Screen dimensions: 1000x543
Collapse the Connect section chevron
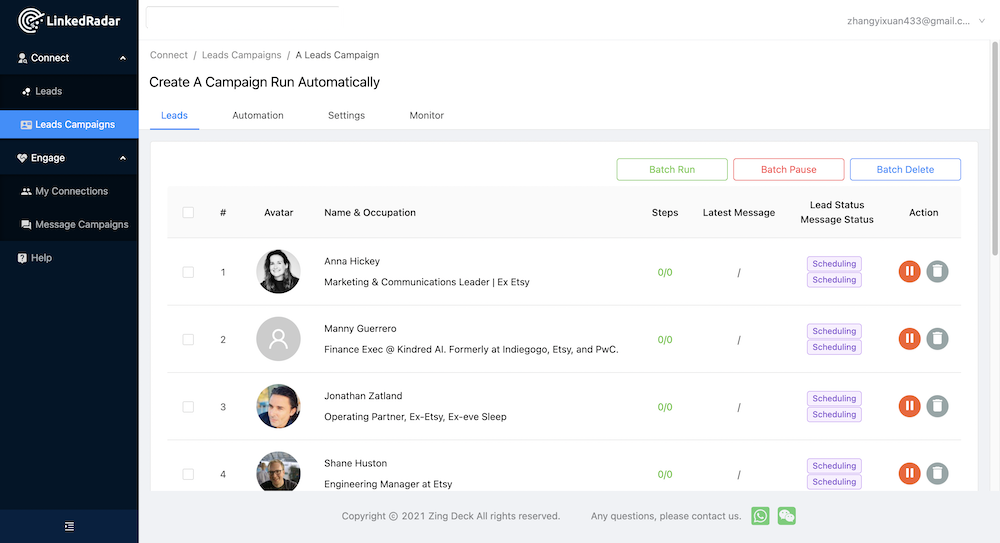[x=123, y=58]
